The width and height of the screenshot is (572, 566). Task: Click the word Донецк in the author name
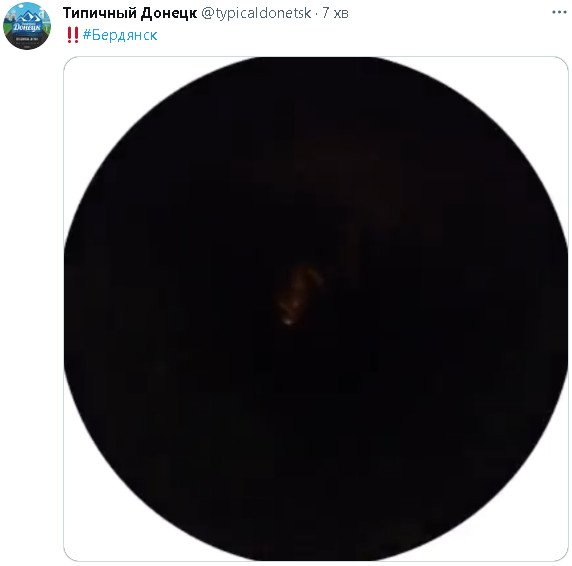(169, 13)
